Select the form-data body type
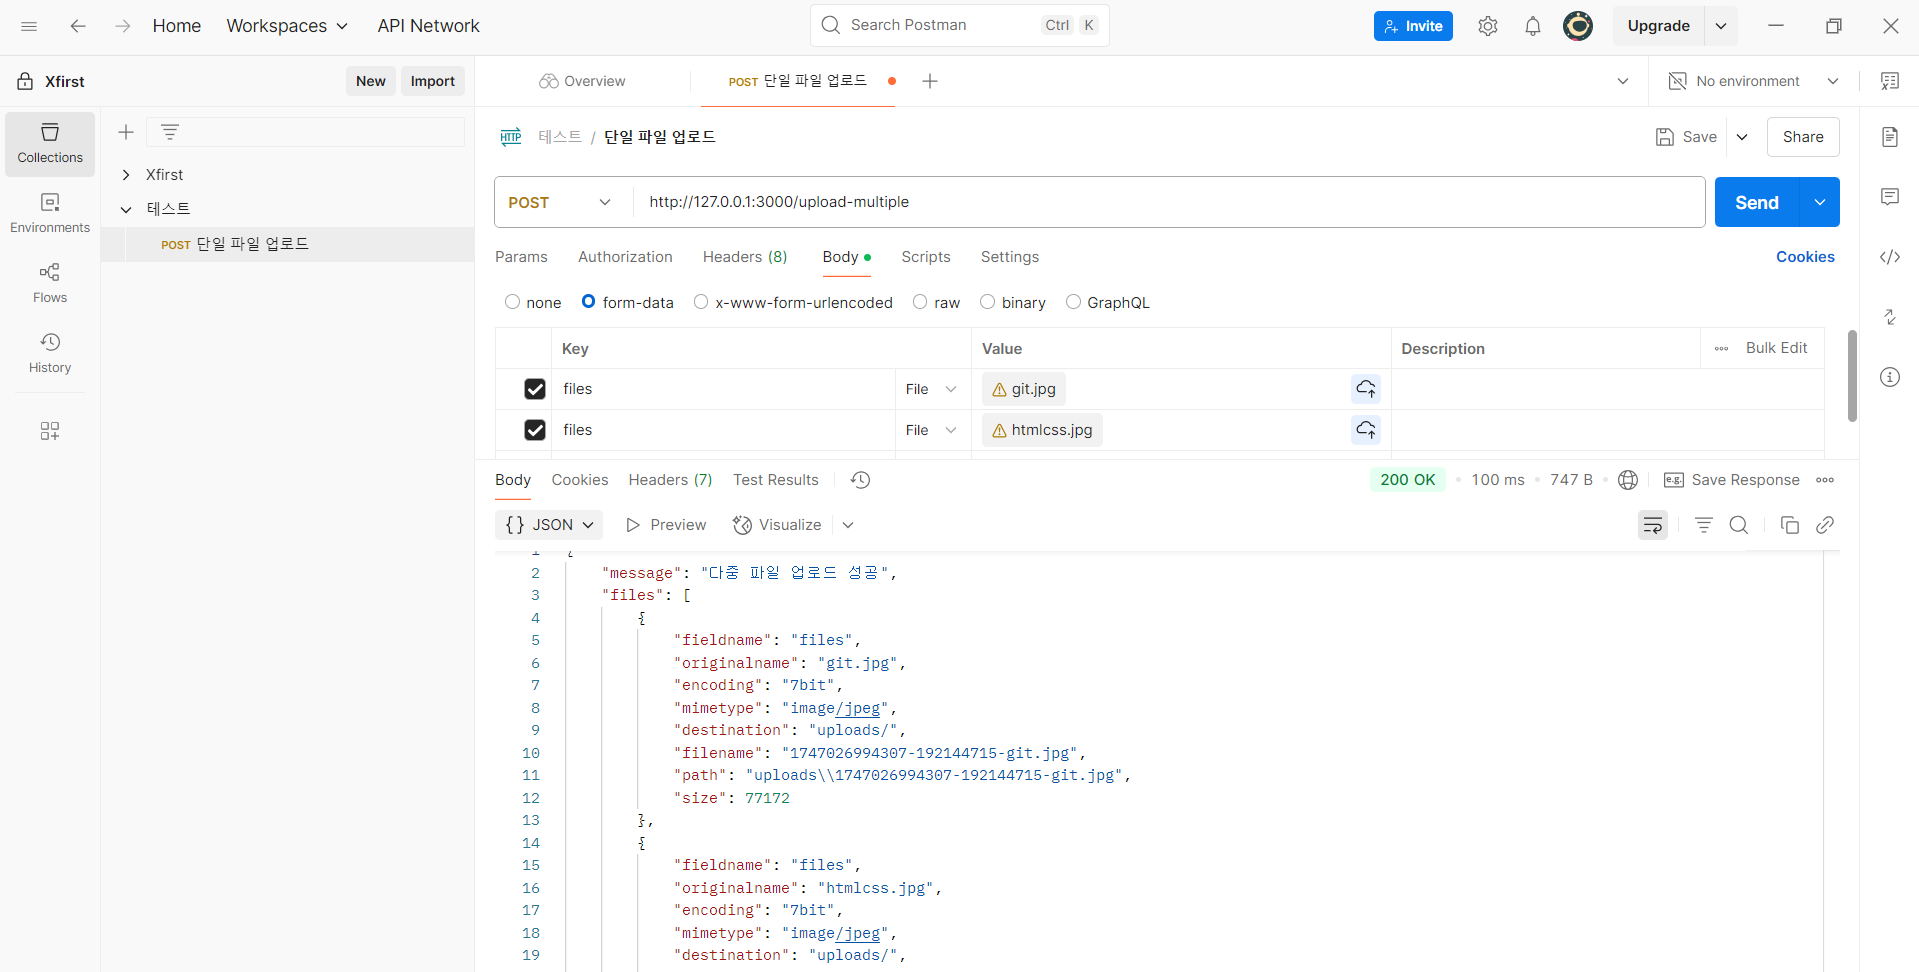Image resolution: width=1919 pixels, height=972 pixels. (x=589, y=302)
